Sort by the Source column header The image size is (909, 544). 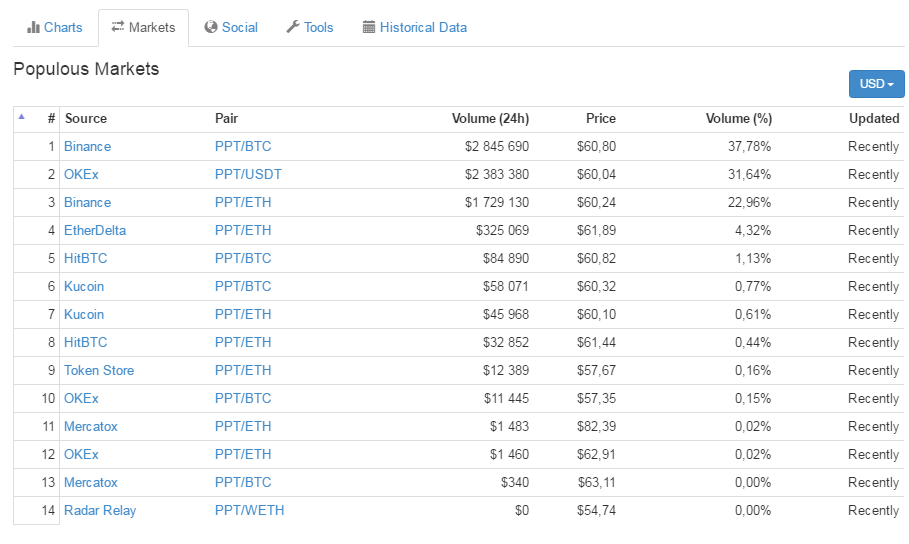pos(86,118)
